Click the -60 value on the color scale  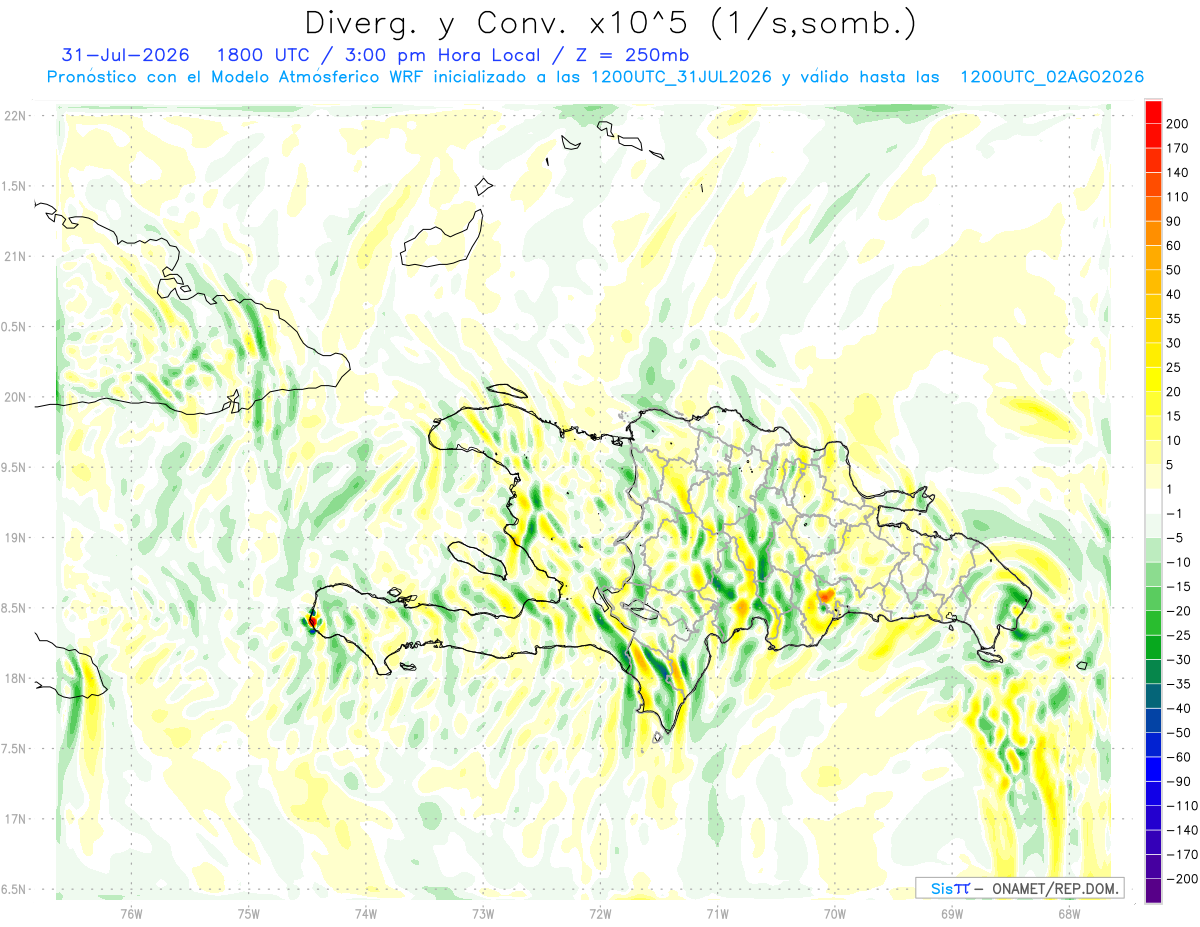[1177, 758]
